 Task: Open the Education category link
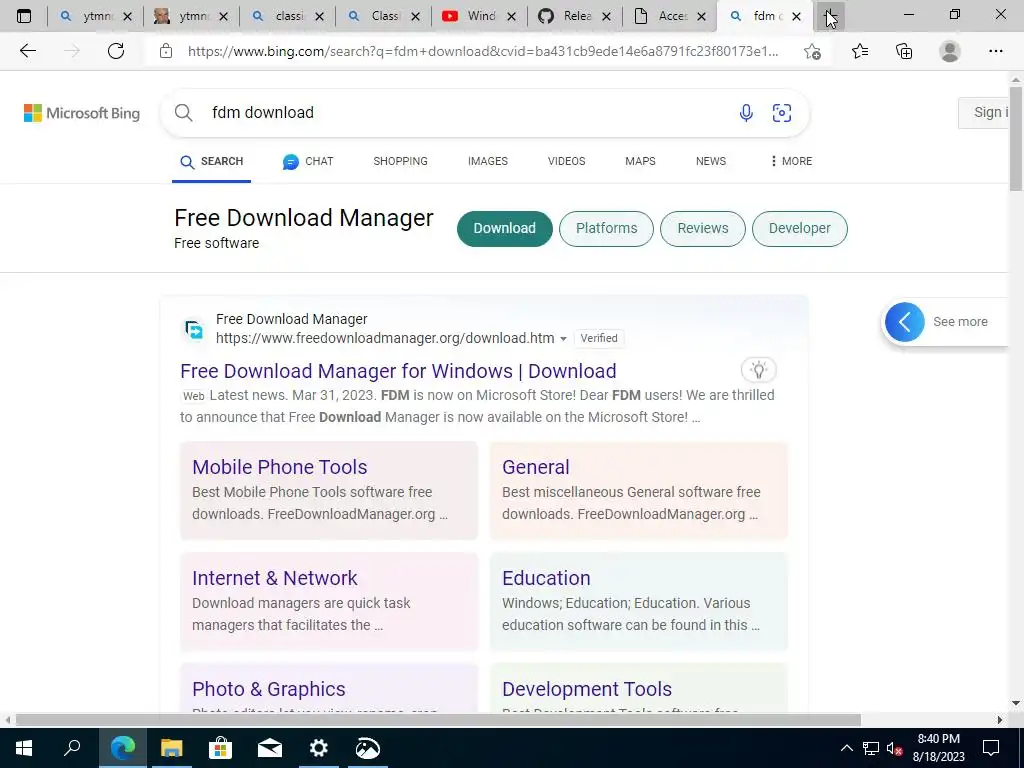click(547, 578)
